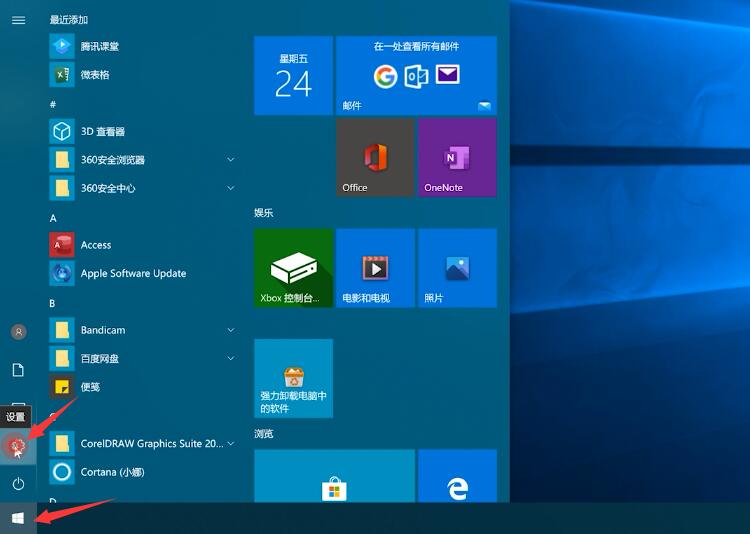750x534 pixels.
Task: Open the Microsoft Store tile
Action: pos(334,476)
